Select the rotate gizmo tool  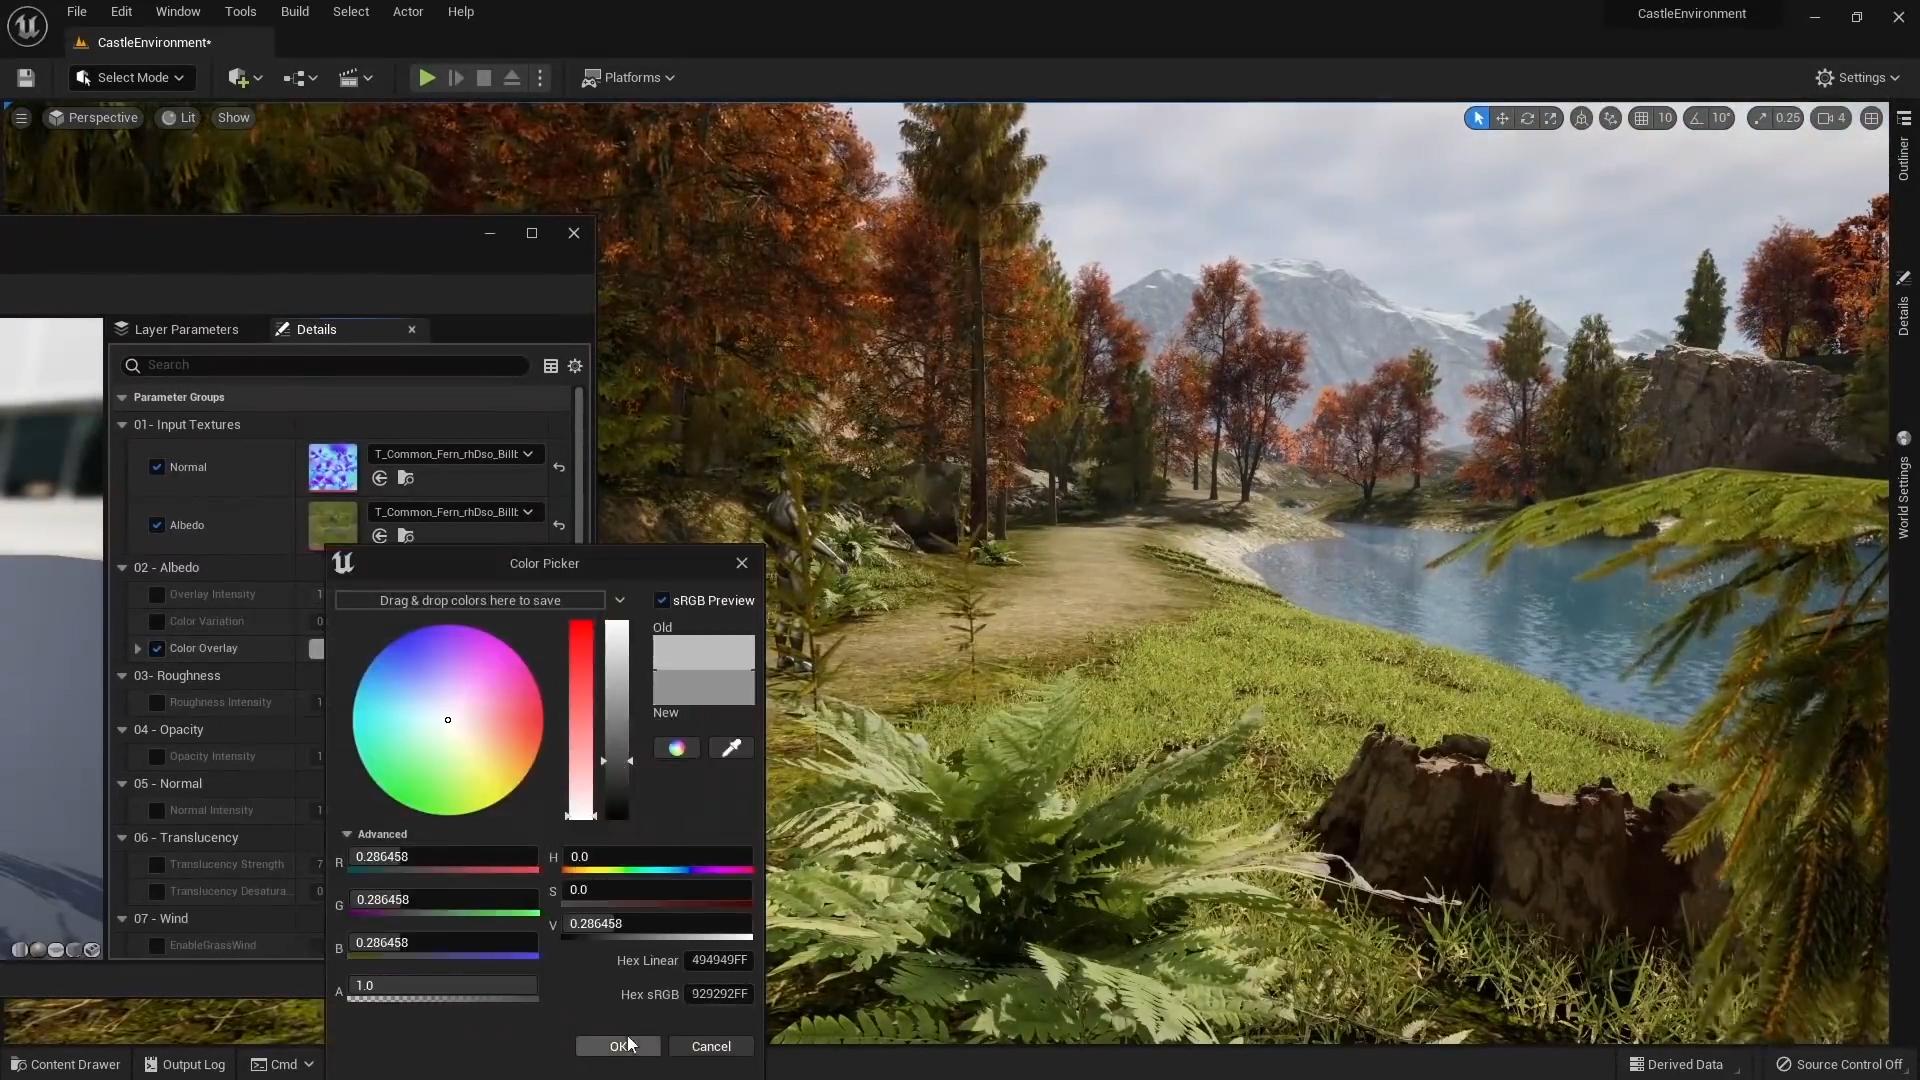click(x=1527, y=118)
